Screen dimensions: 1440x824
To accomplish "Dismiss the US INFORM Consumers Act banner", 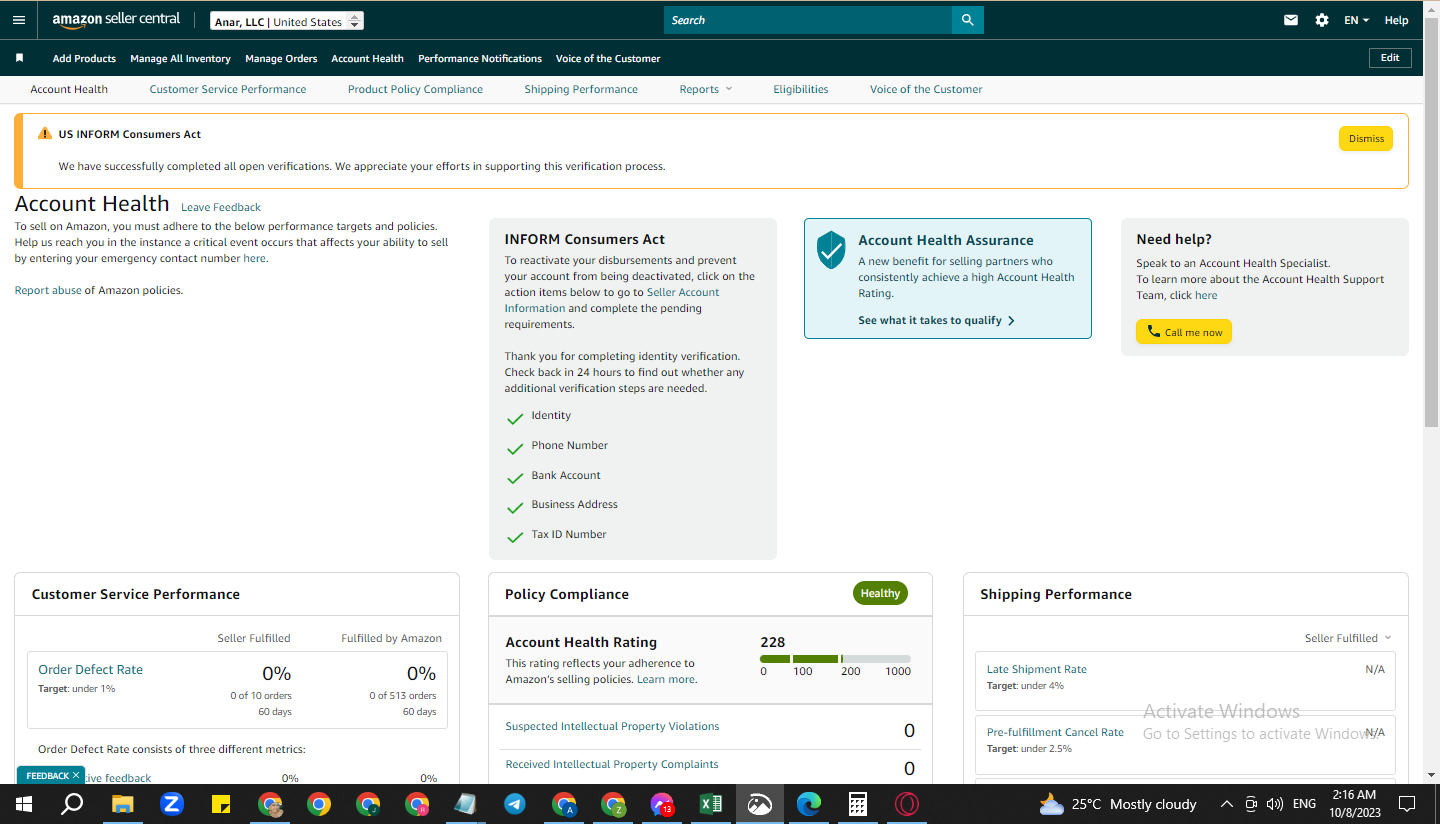I will pos(1366,139).
